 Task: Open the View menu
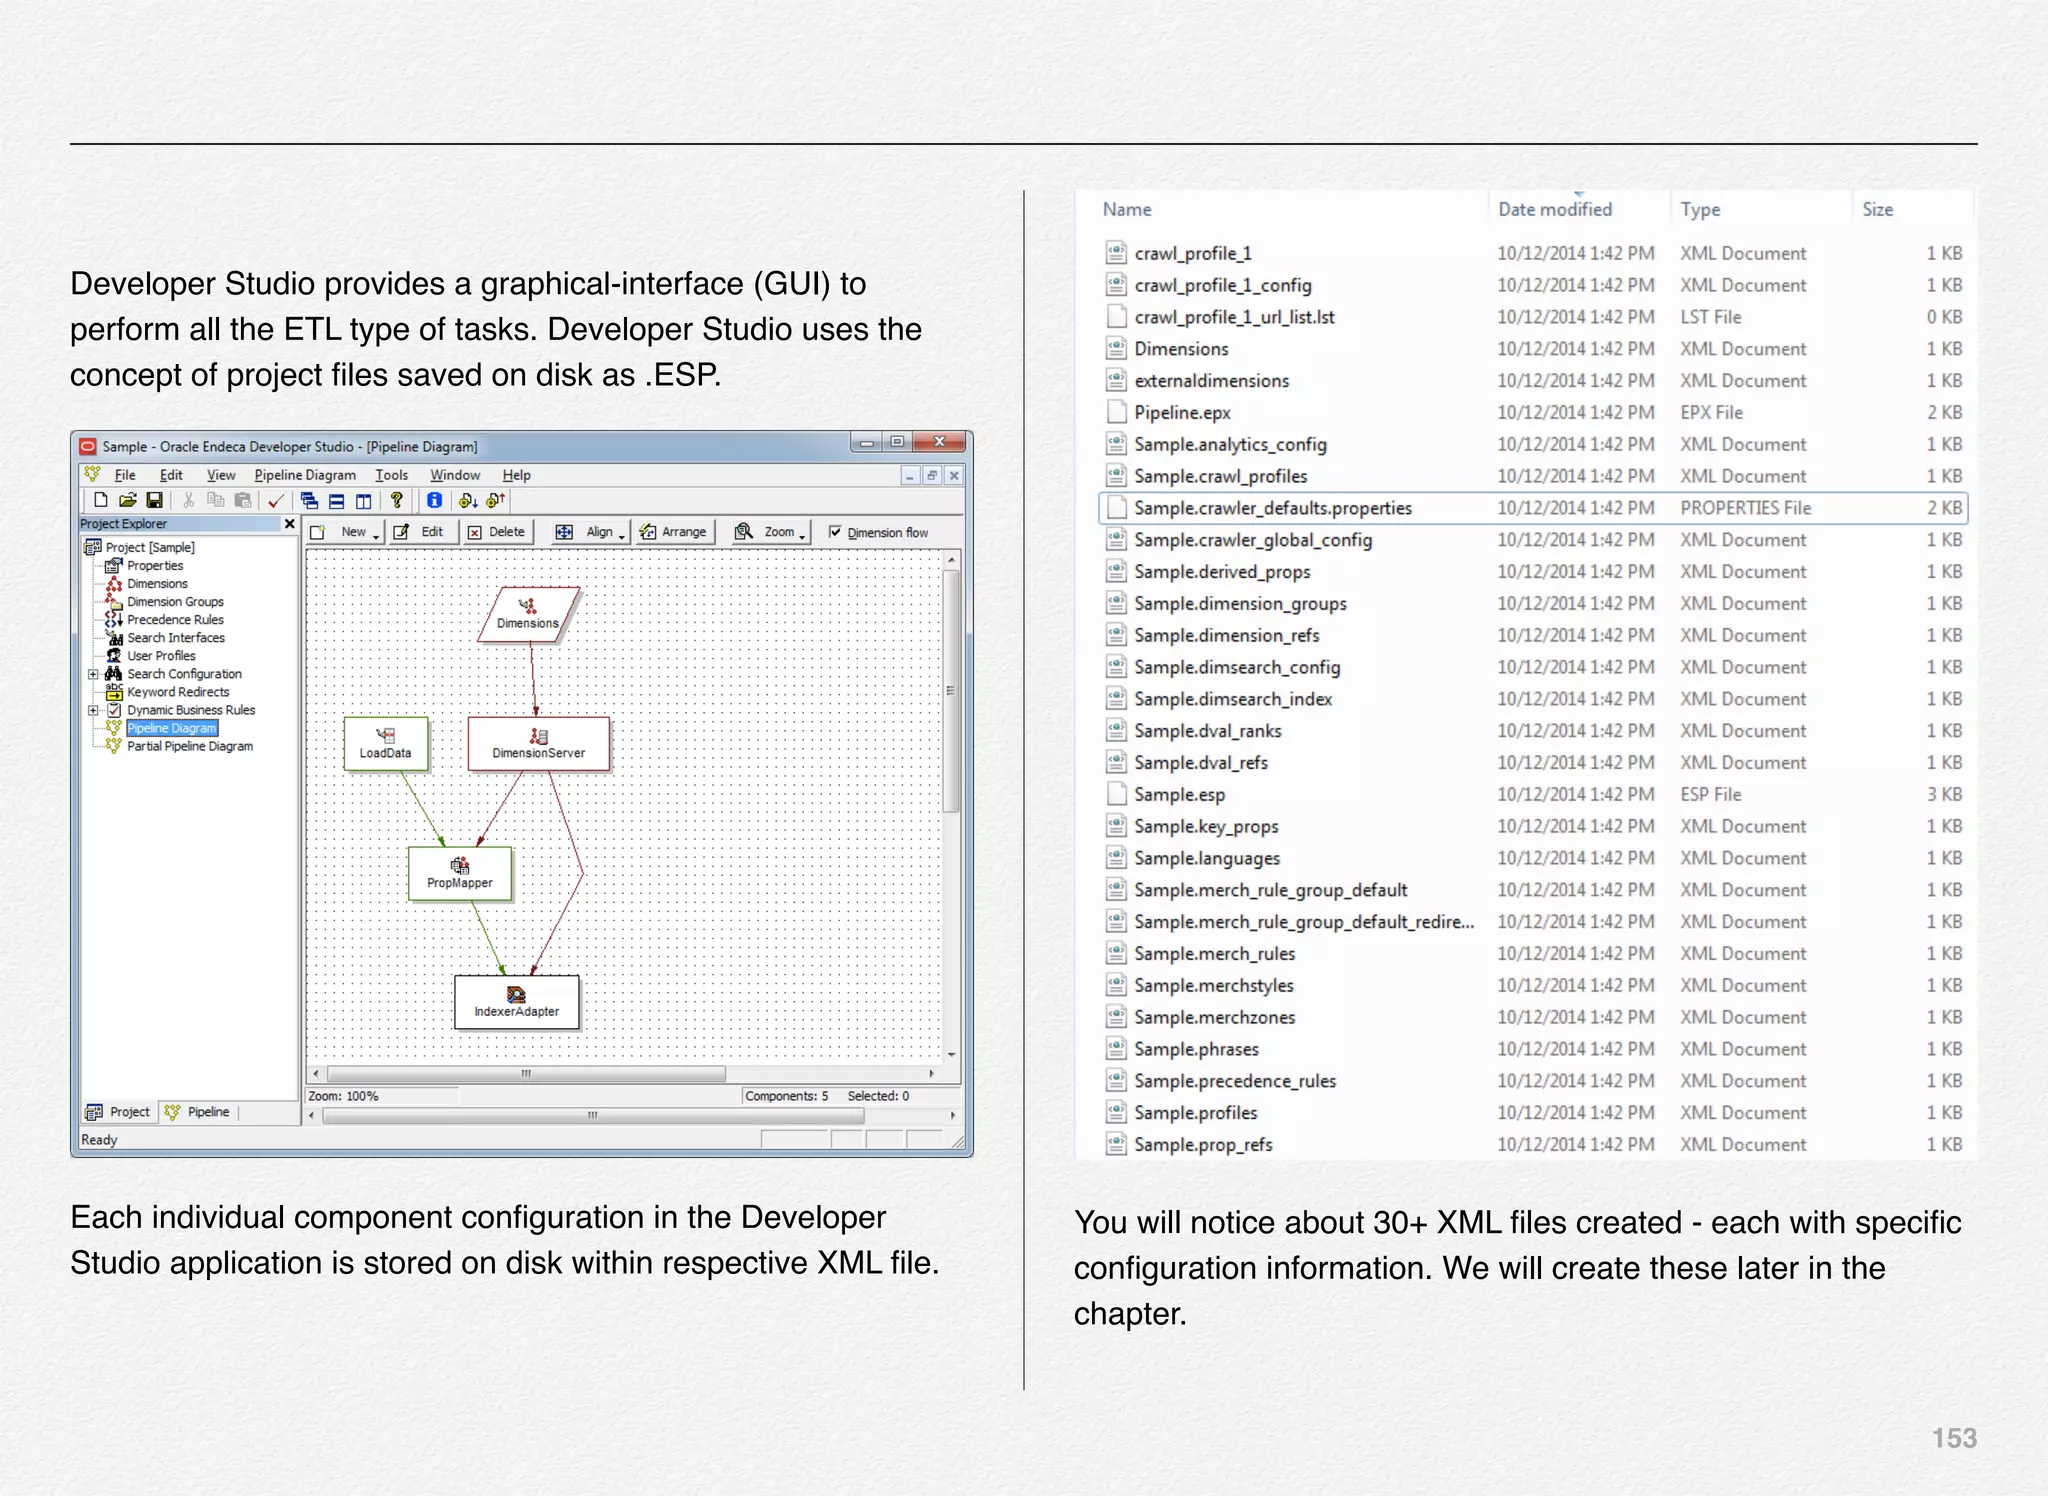pyautogui.click(x=221, y=475)
